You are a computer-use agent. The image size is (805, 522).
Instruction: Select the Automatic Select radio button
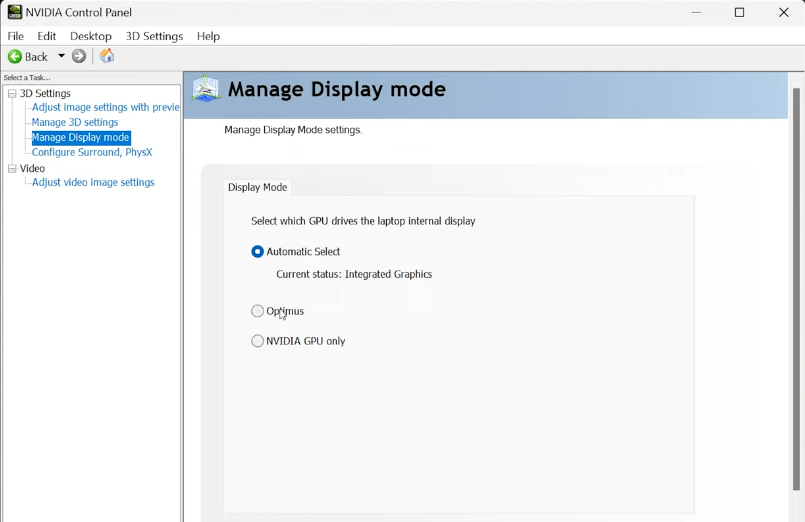[x=258, y=252]
